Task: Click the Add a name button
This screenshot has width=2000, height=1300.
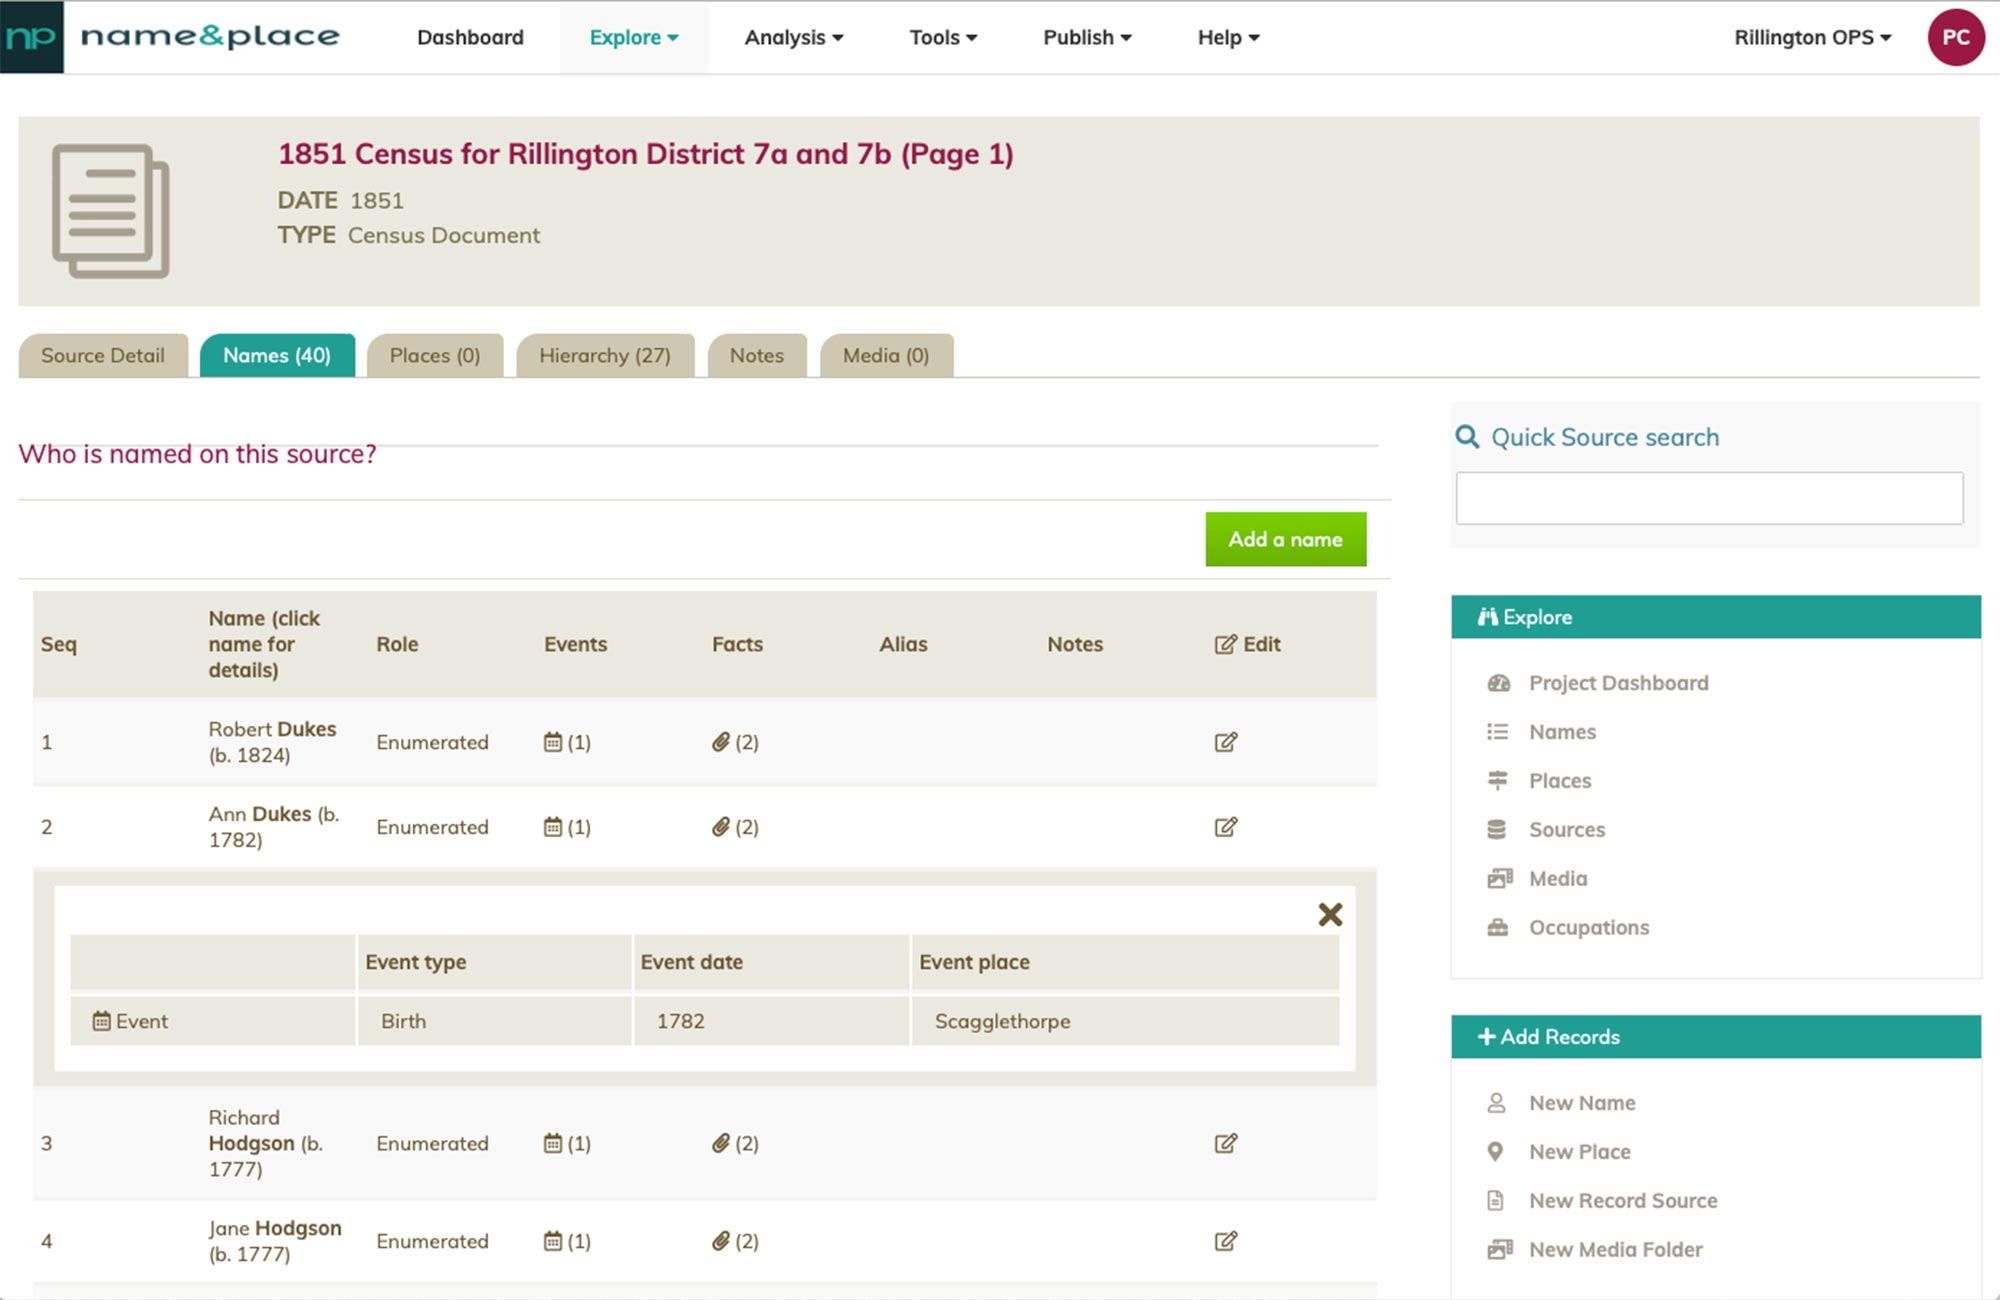Action: point(1286,539)
